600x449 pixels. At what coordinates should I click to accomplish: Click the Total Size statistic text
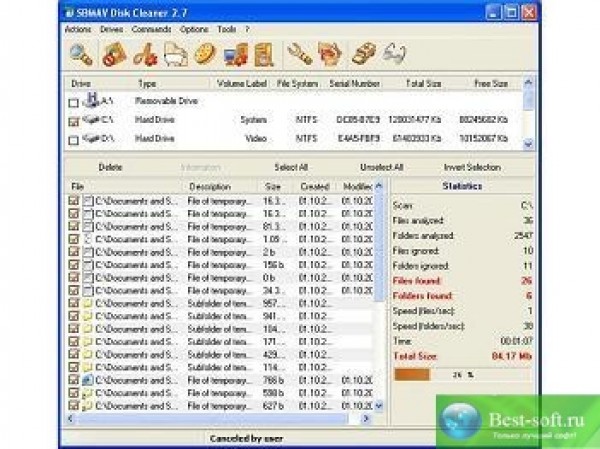point(415,356)
